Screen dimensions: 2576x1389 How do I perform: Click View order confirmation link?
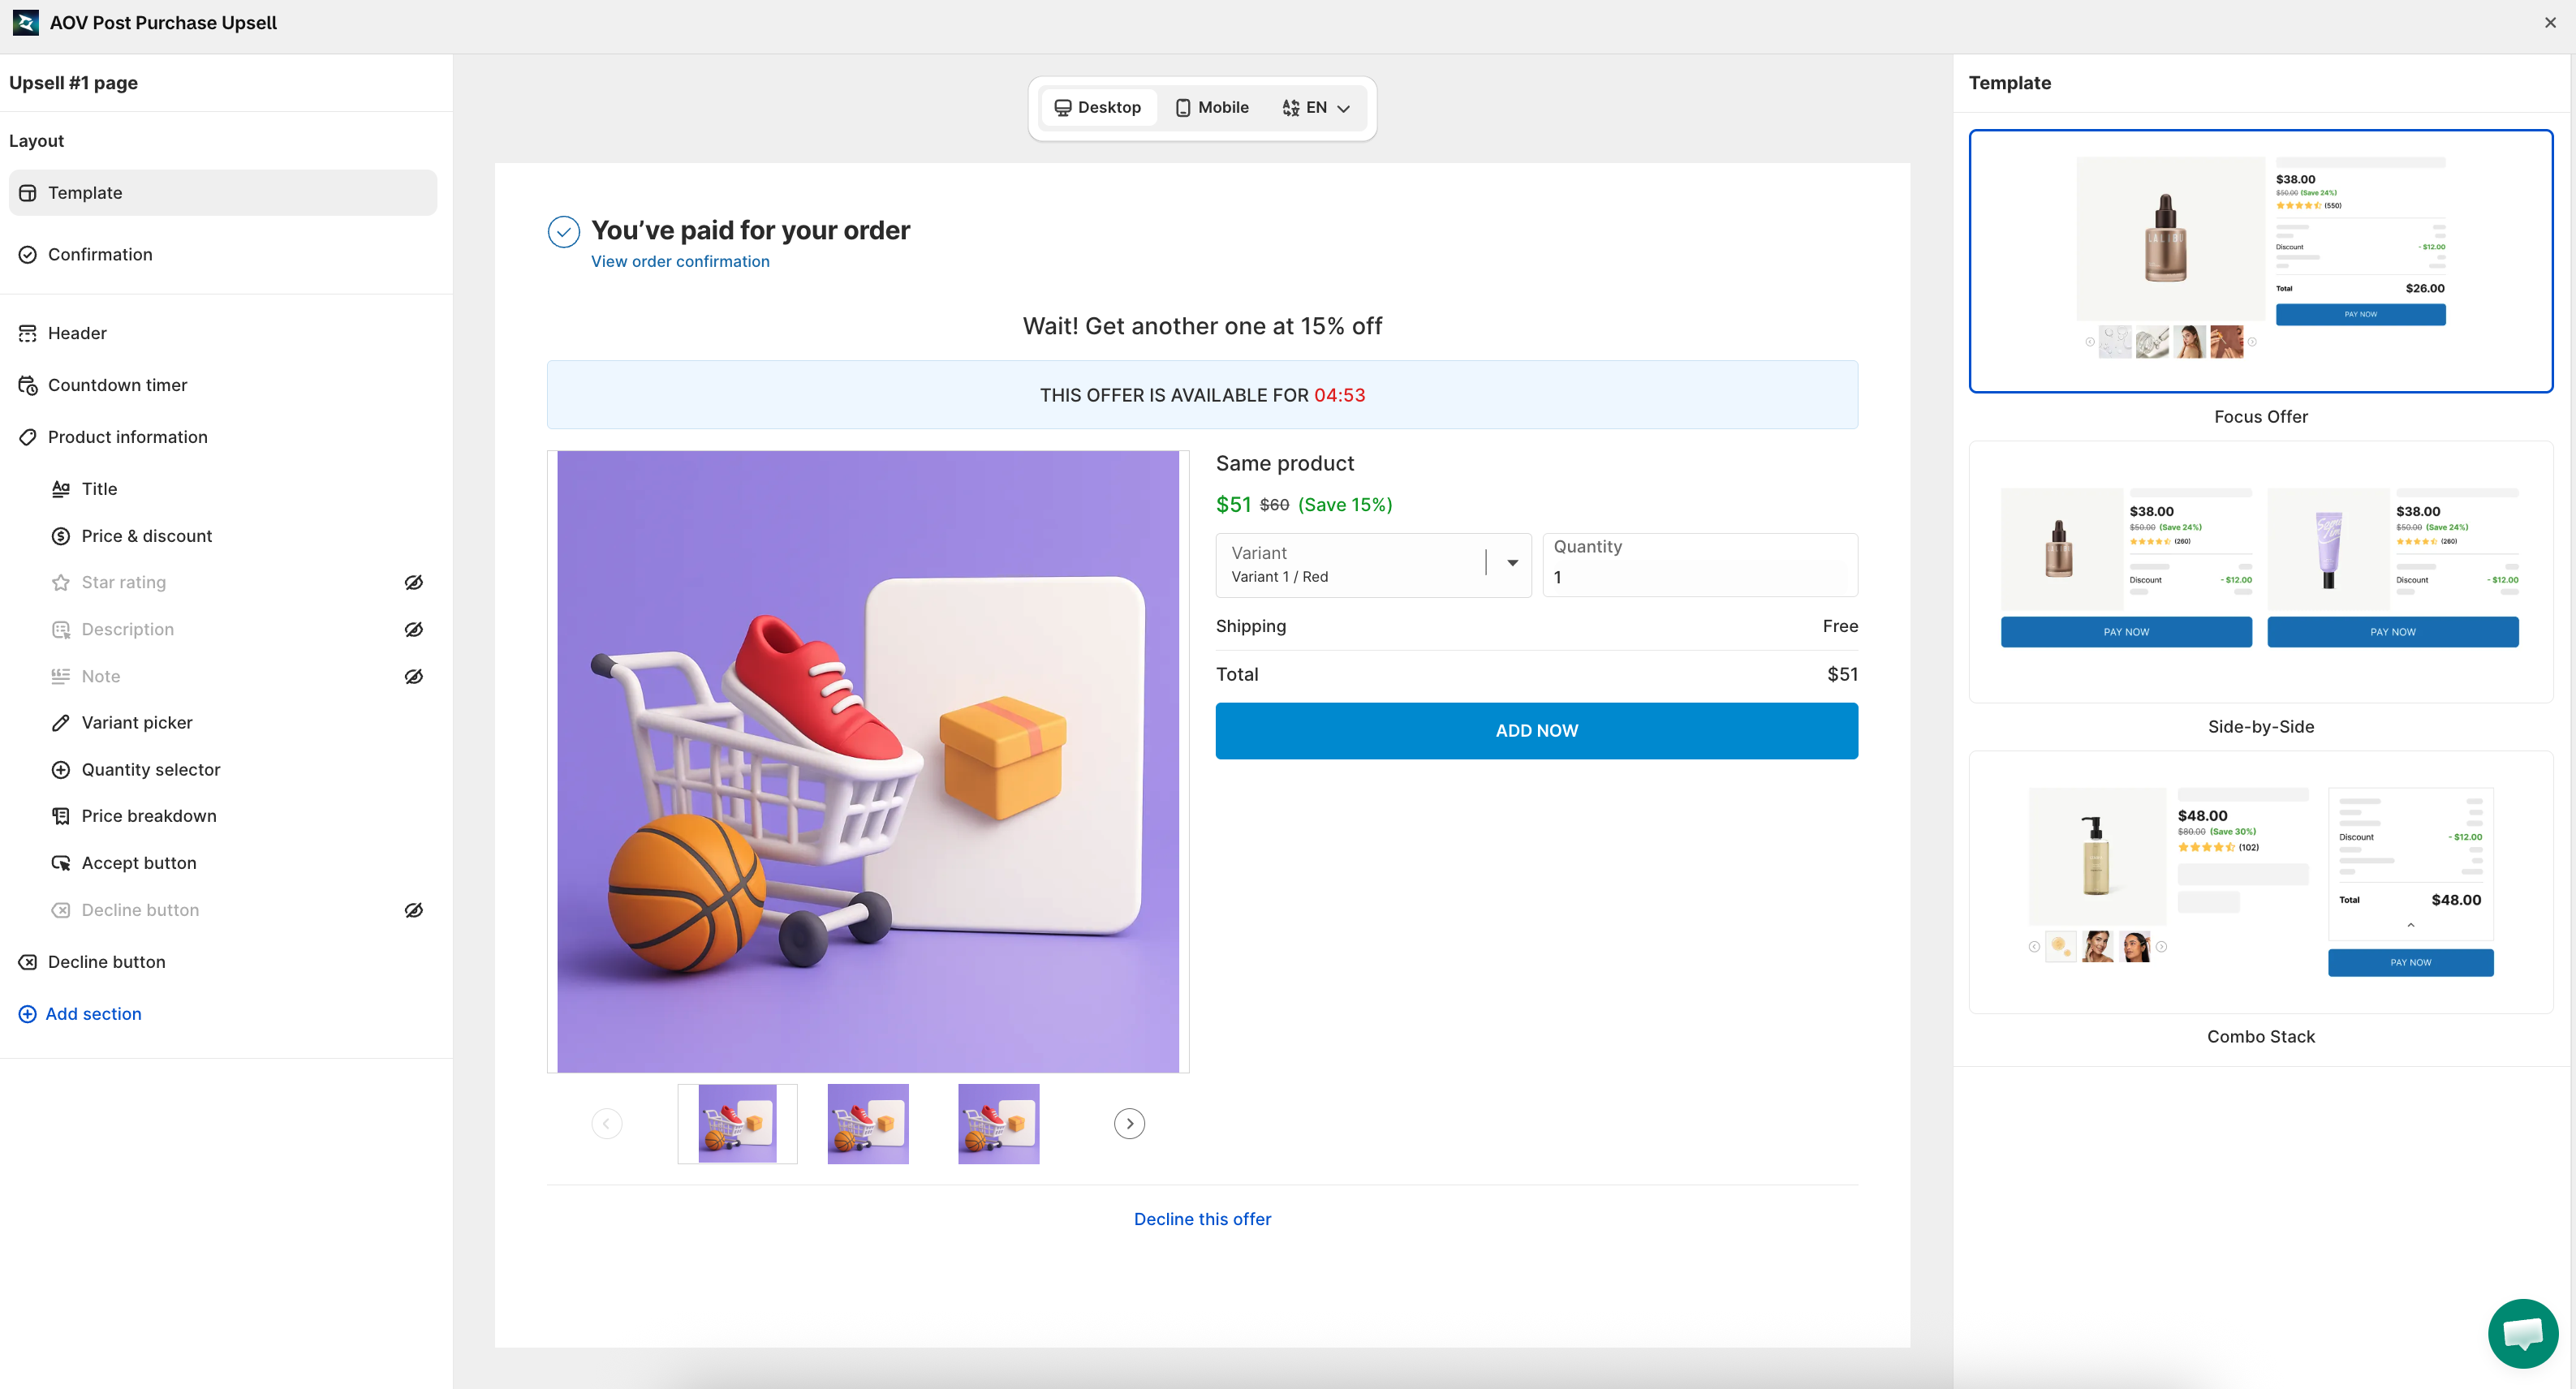[680, 262]
